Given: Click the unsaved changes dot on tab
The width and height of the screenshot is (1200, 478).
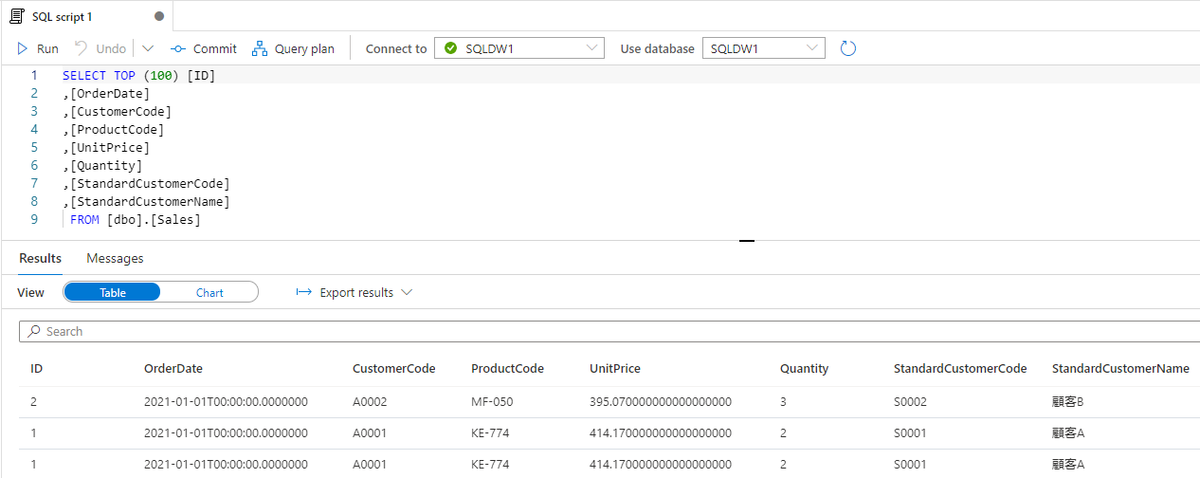Looking at the screenshot, I should 159,17.
